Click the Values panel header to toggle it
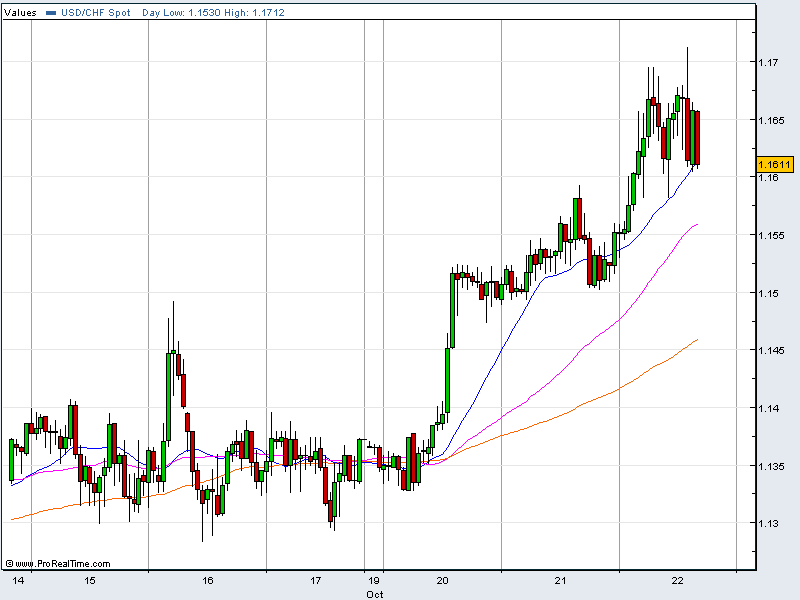This screenshot has height=600, width=800. point(16,14)
